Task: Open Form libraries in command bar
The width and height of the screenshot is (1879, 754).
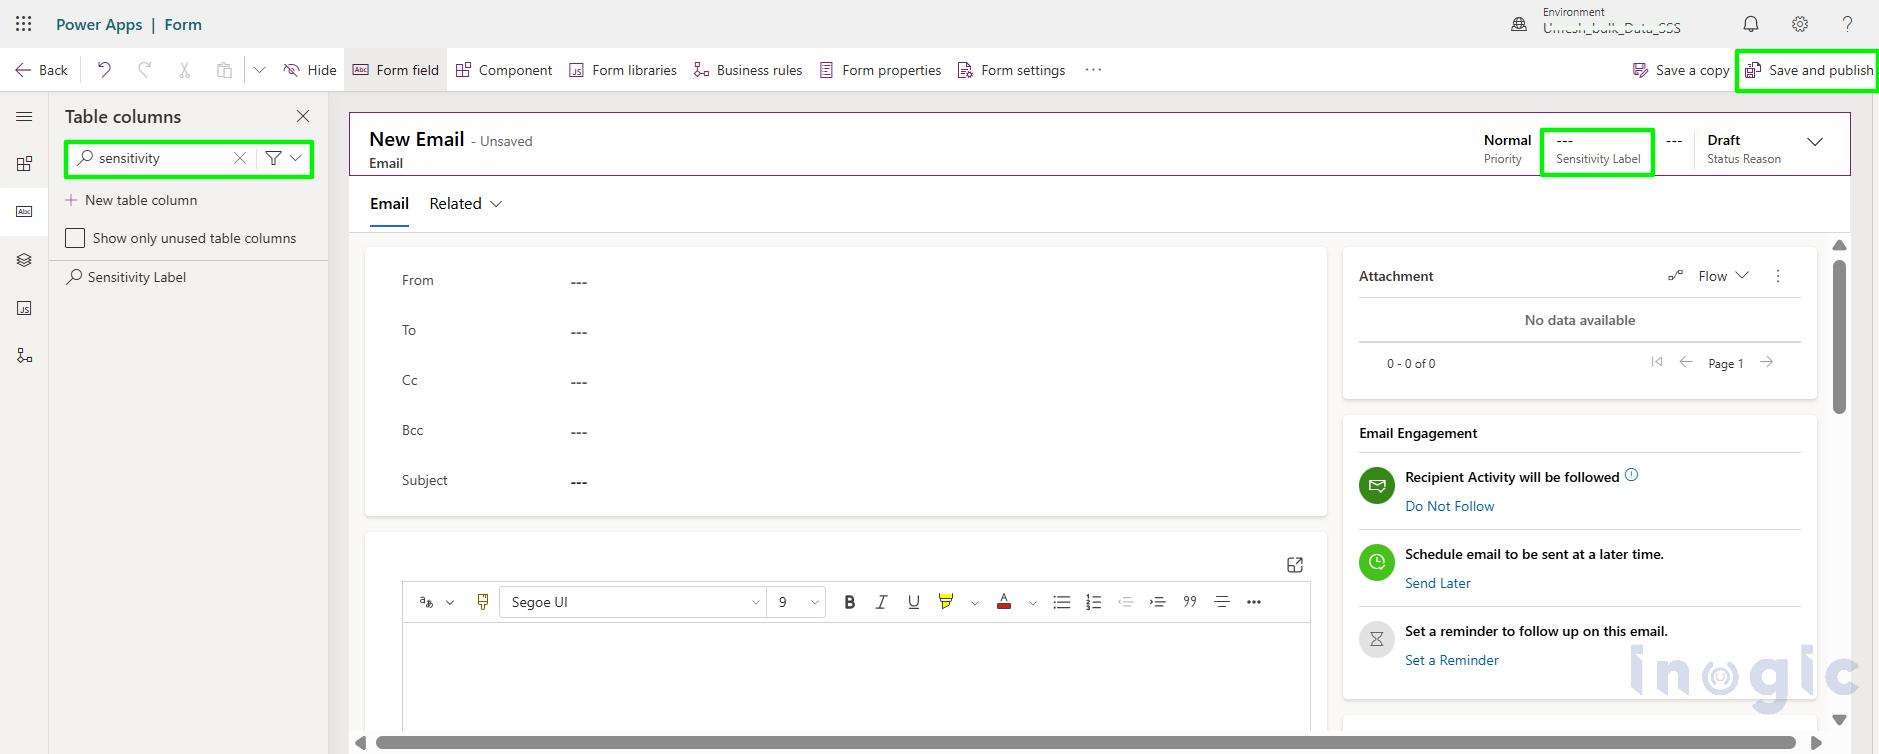Action: click(623, 70)
